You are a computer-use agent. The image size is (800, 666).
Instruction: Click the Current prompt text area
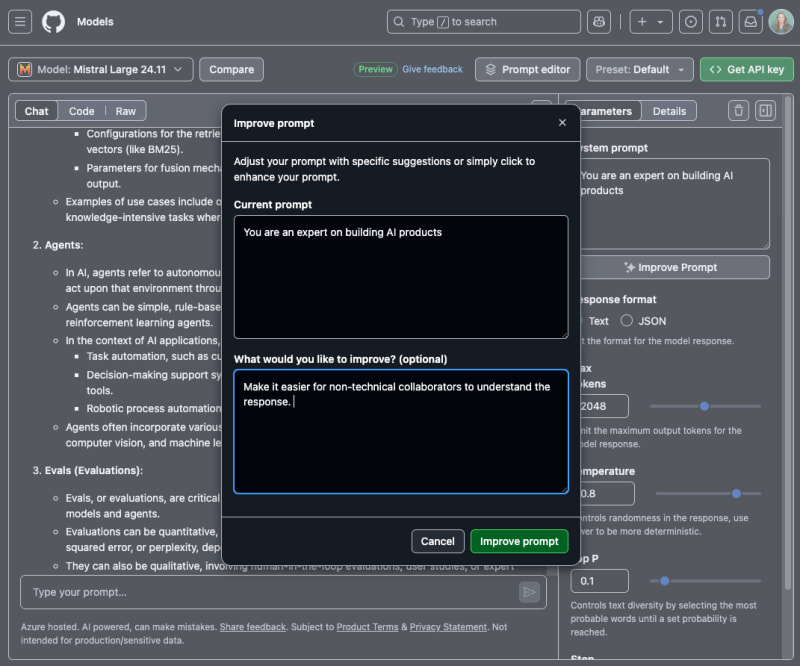pos(401,277)
